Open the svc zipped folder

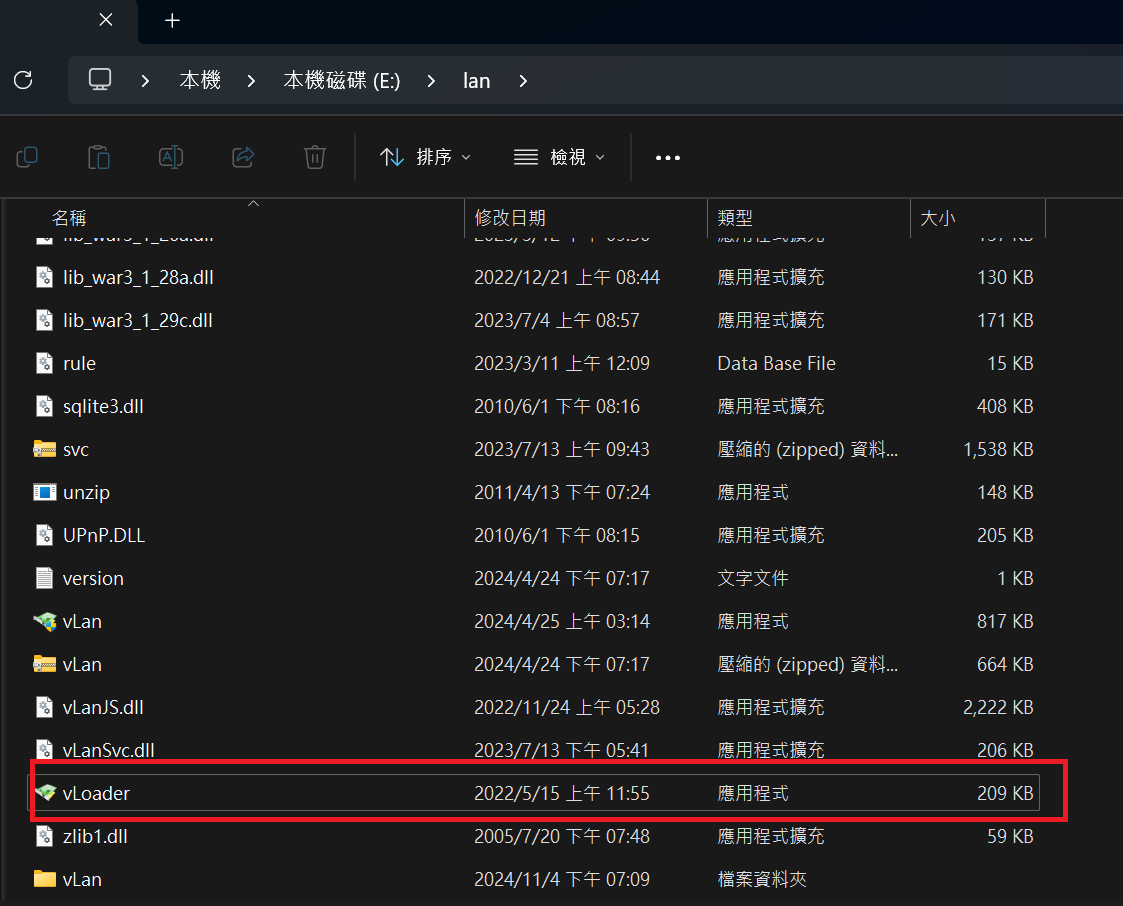click(x=76, y=449)
